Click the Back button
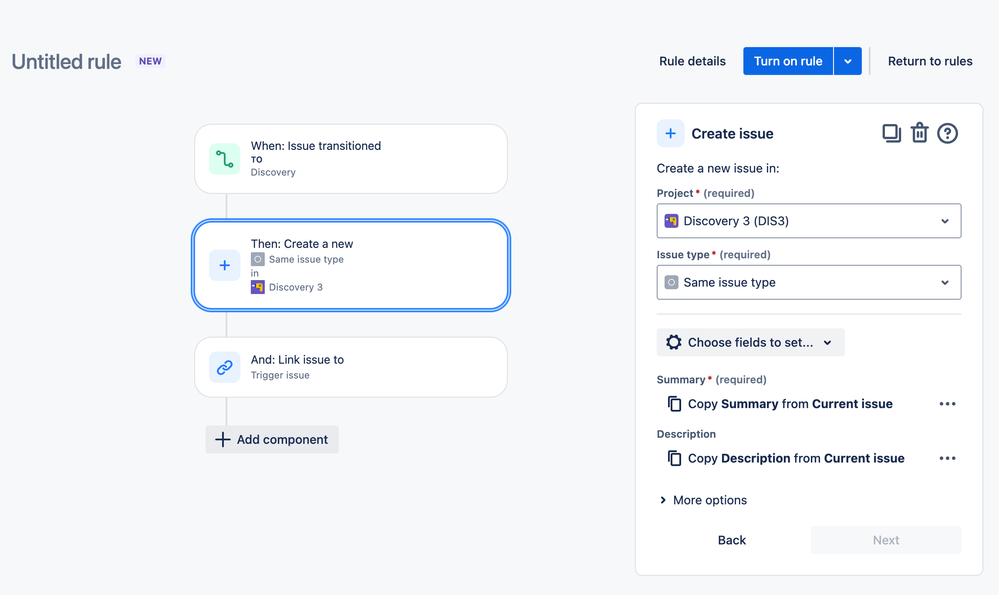The width and height of the screenshot is (999, 595). 731,540
